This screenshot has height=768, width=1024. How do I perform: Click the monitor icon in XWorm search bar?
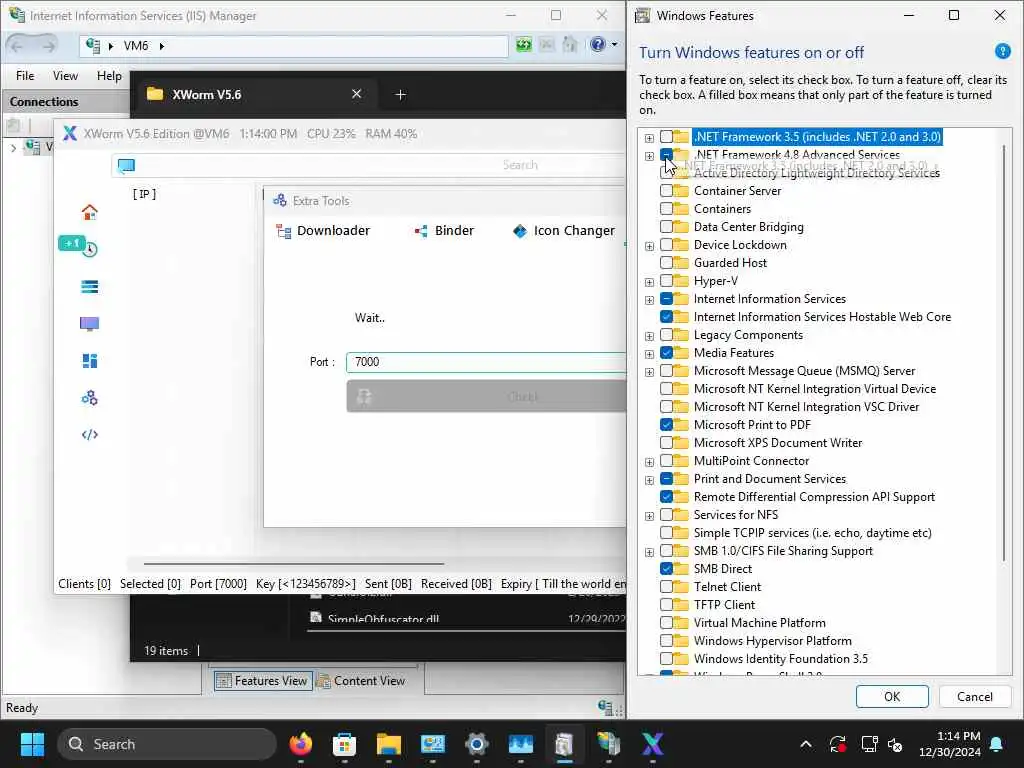pyautogui.click(x=126, y=165)
